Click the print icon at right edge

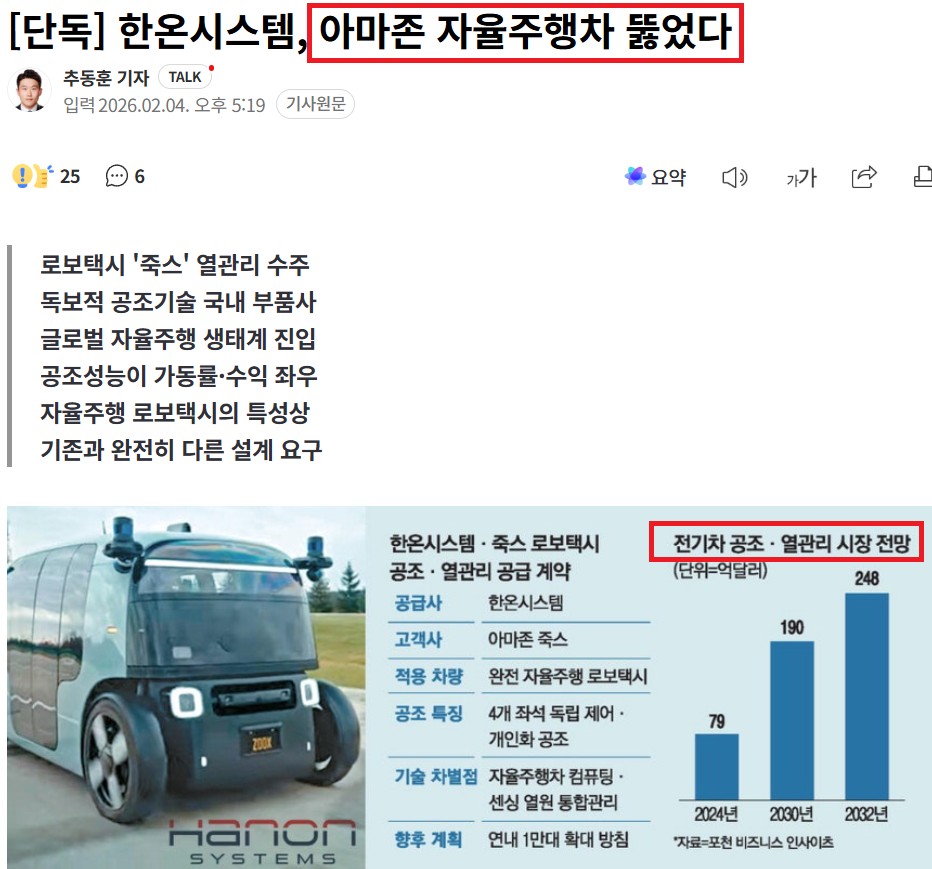(922, 177)
